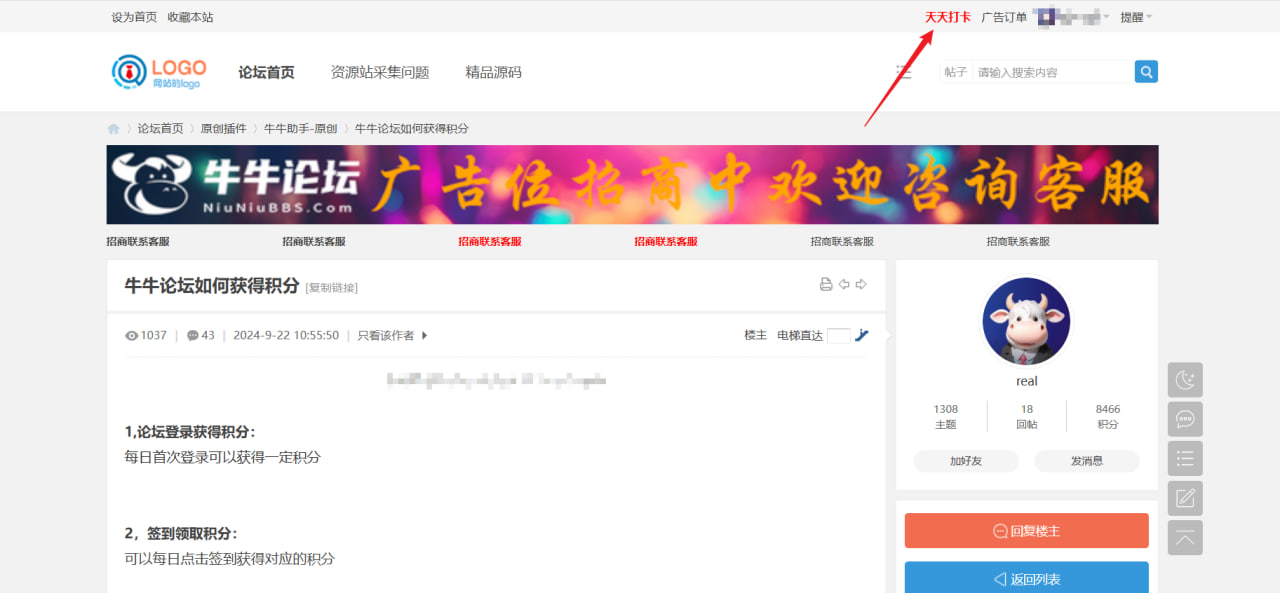This screenshot has width=1280, height=593.
Task: Click the search input field
Action: (x=1052, y=72)
